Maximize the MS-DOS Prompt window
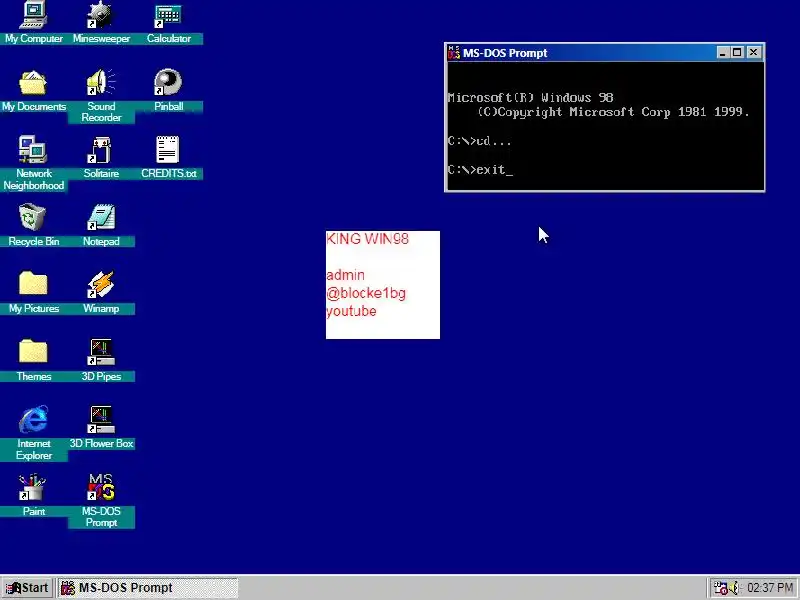The height and width of the screenshot is (600, 800). click(737, 53)
